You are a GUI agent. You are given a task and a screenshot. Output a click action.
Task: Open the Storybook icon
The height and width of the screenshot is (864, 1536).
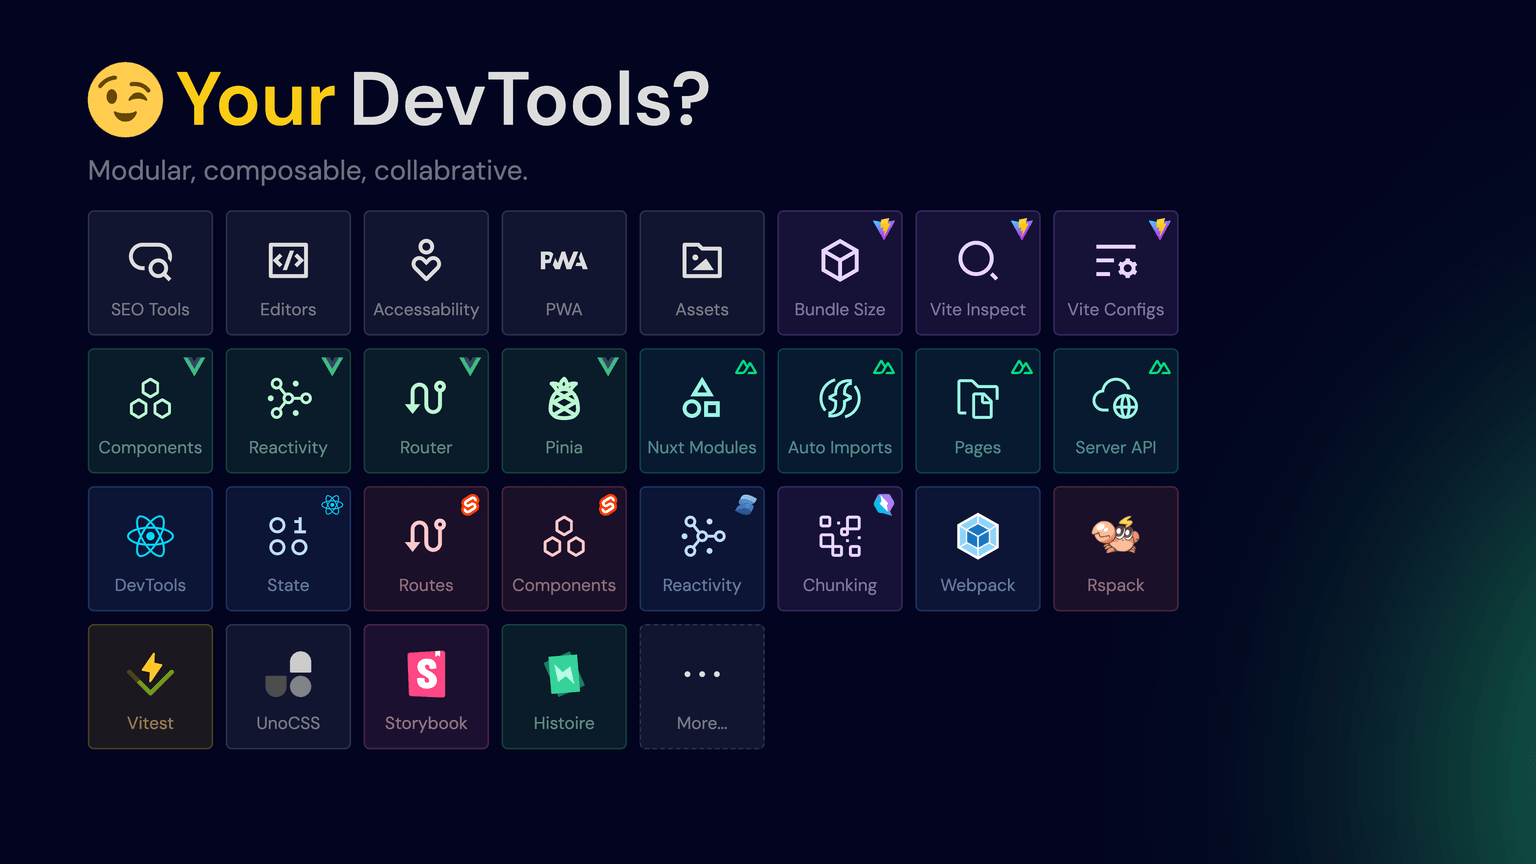pyautogui.click(x=426, y=675)
